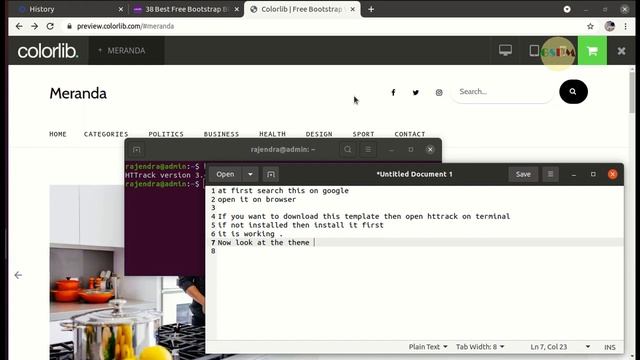Viewport: 640px width, 360px height.
Task: Open Chrome three-dot menu
Action: [x=625, y=26]
